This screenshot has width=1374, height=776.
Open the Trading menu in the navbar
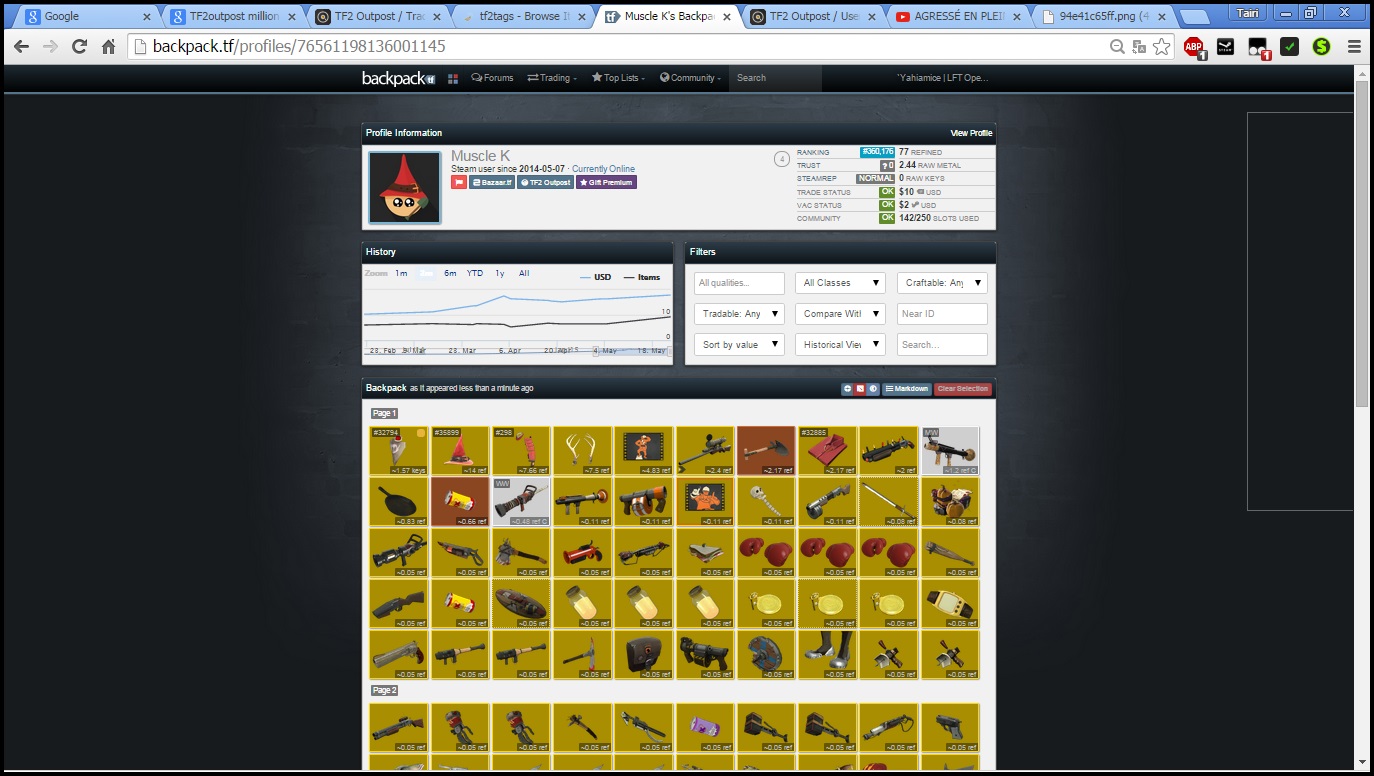tap(552, 78)
